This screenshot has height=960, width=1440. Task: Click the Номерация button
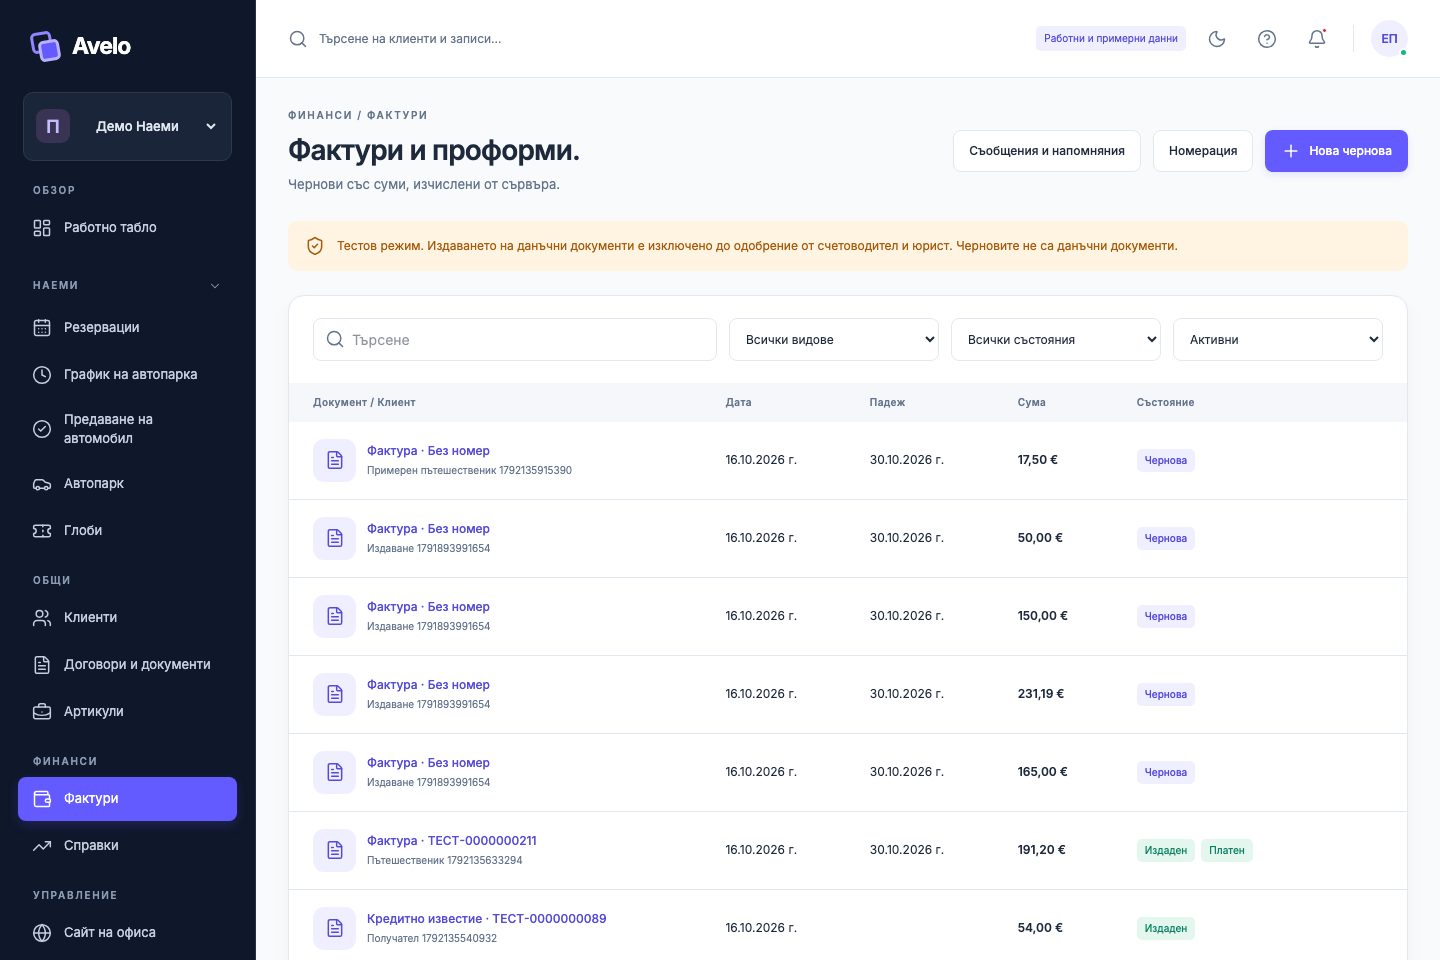click(1203, 151)
